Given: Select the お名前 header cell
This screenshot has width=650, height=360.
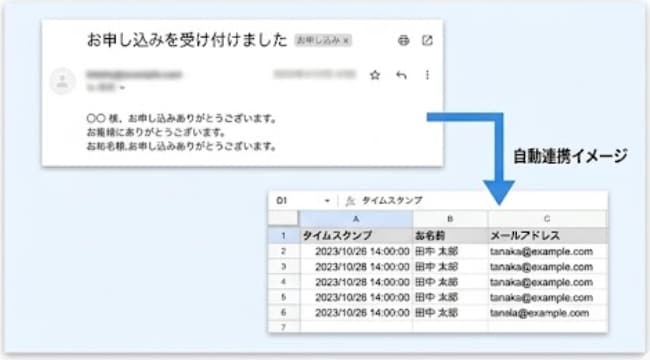Looking at the screenshot, I should point(450,236).
